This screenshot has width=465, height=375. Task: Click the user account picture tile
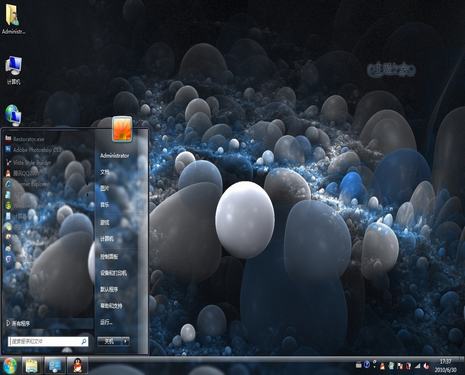click(x=122, y=129)
